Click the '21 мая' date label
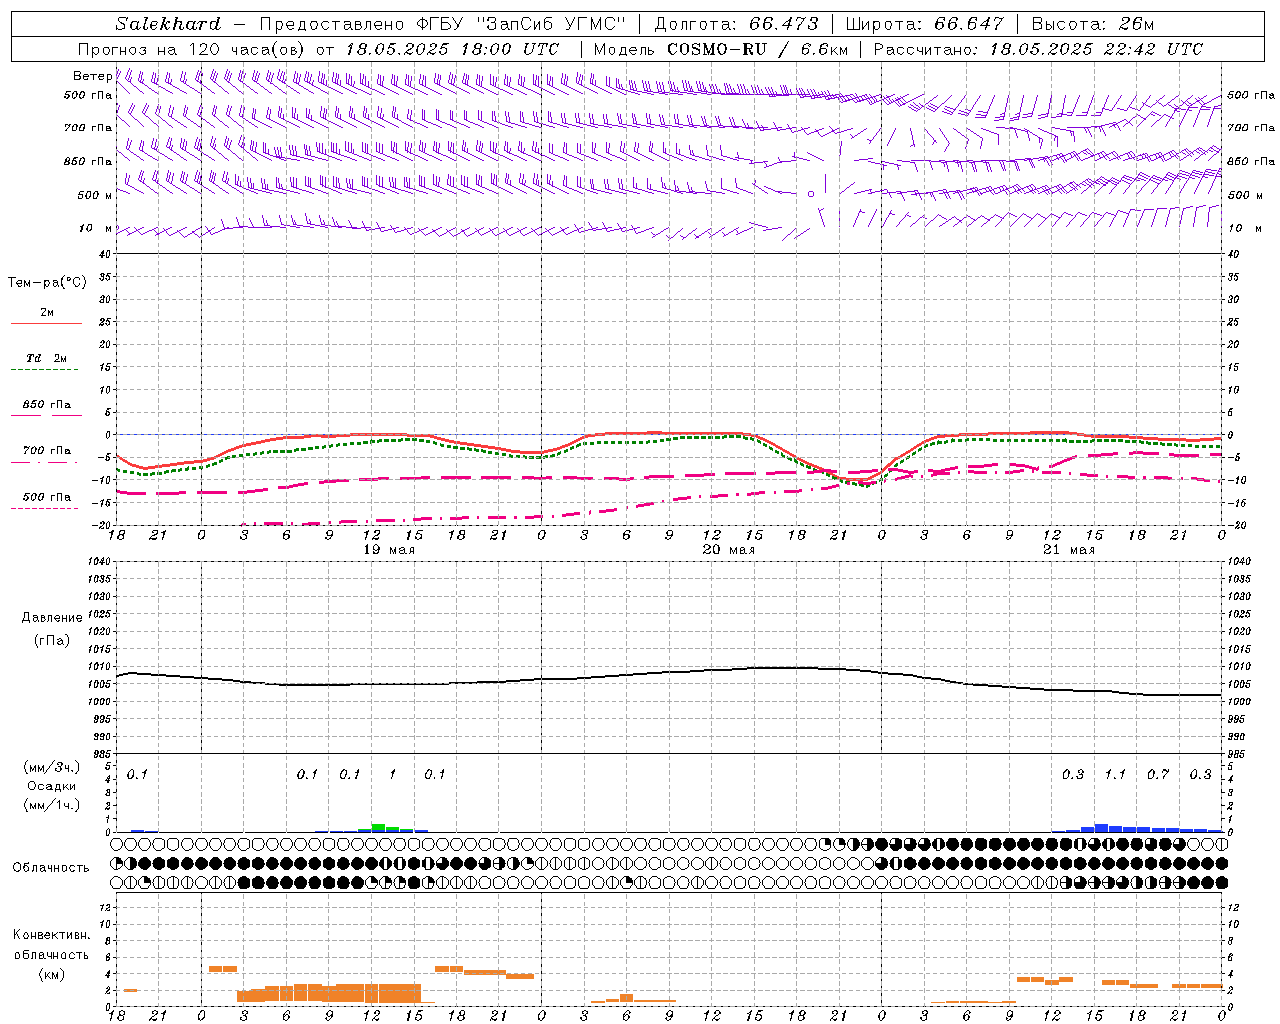The height and width of the screenshot is (1024, 1280). click(1069, 550)
